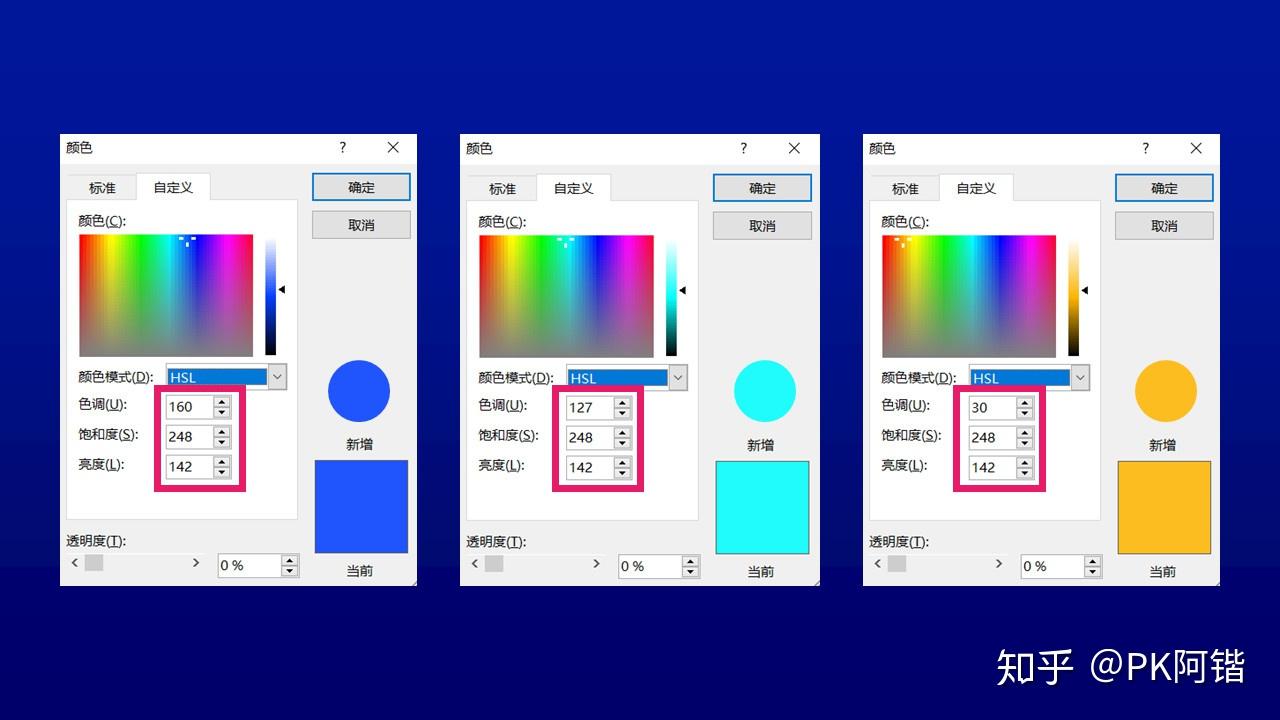1280x720 pixels.
Task: Click transparency 0 % field in right dialog
Action: 1052,566
